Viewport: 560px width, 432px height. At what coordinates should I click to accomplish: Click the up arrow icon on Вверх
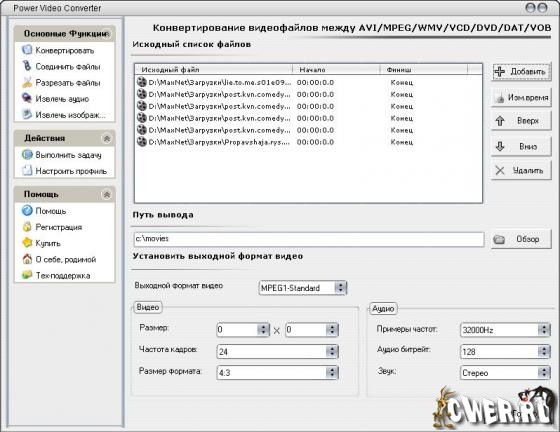pos(500,121)
